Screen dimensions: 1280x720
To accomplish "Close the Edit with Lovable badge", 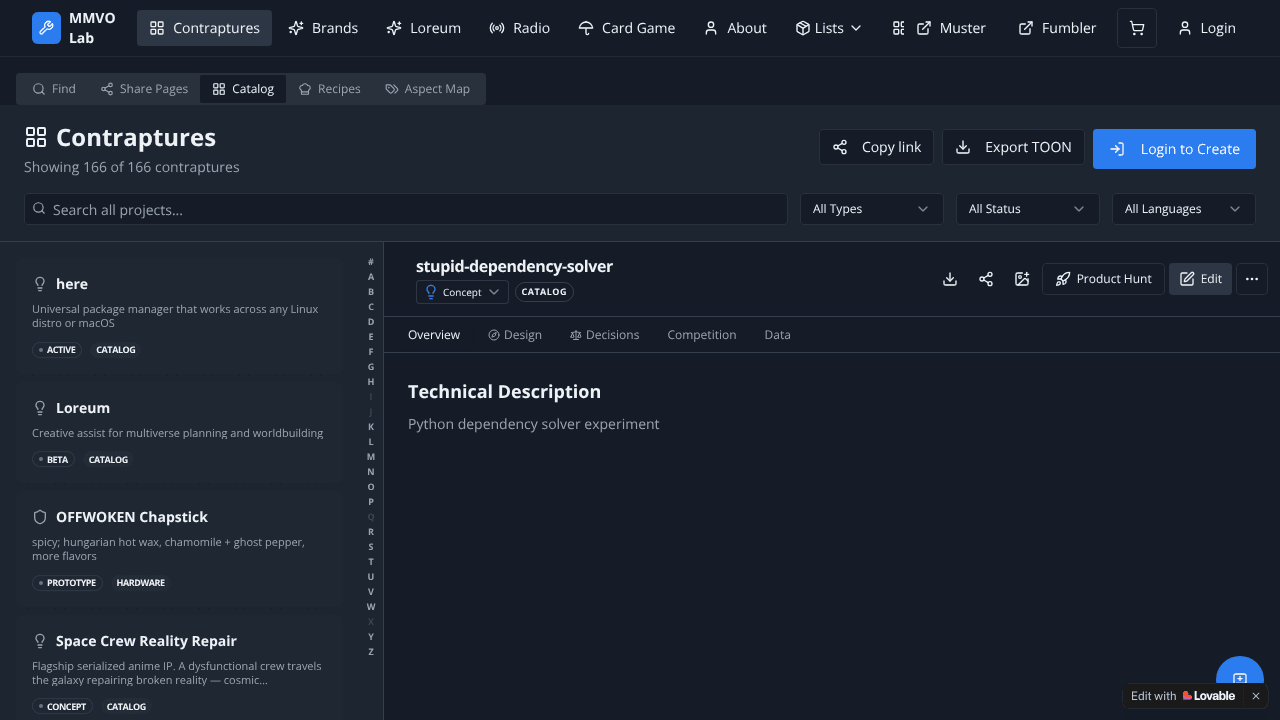I will coord(1256,696).
